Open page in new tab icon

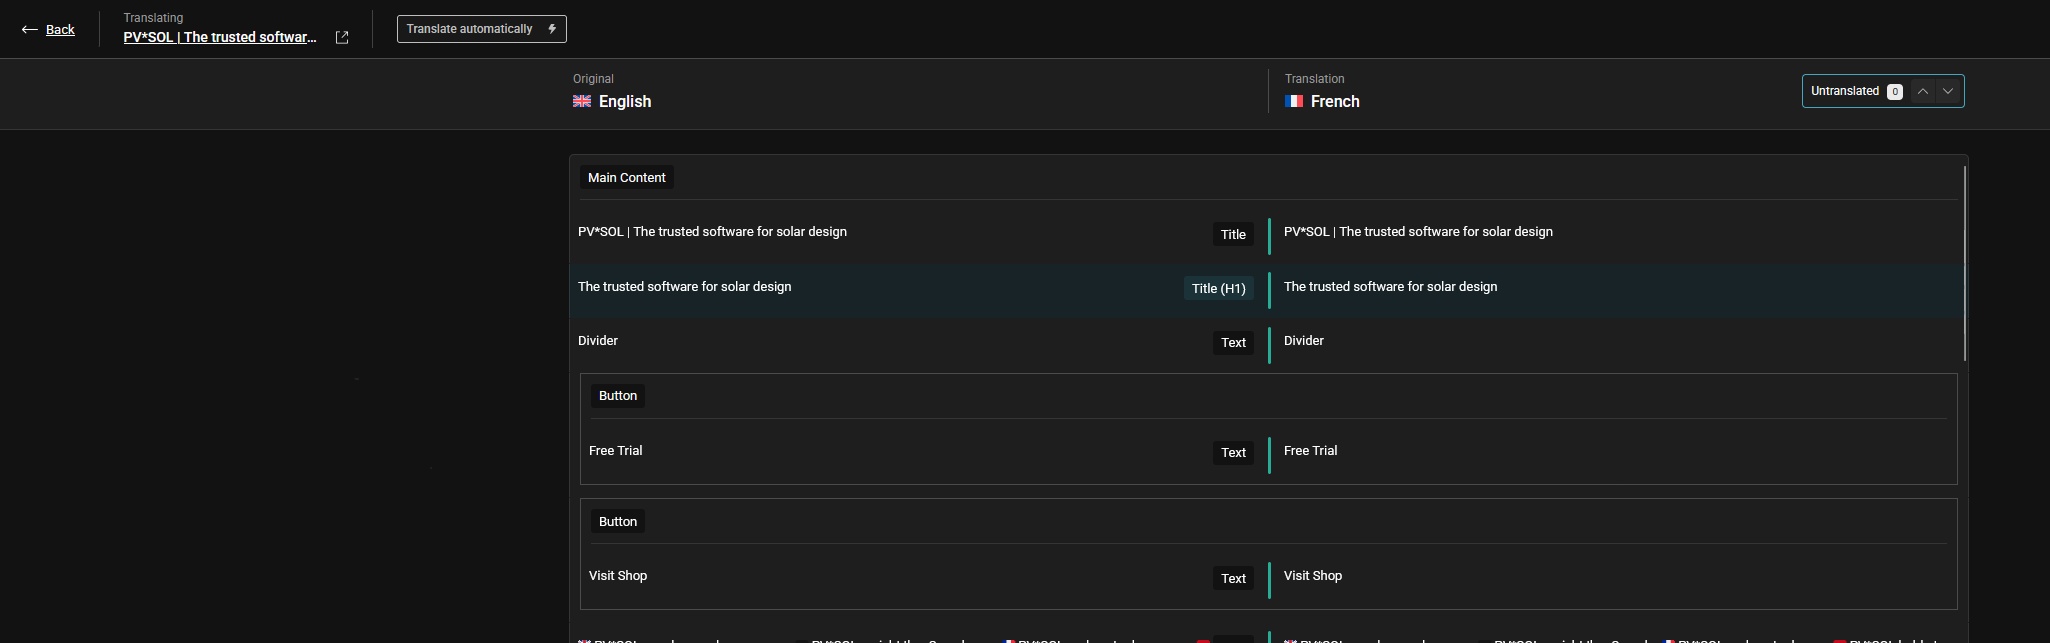pos(342,38)
